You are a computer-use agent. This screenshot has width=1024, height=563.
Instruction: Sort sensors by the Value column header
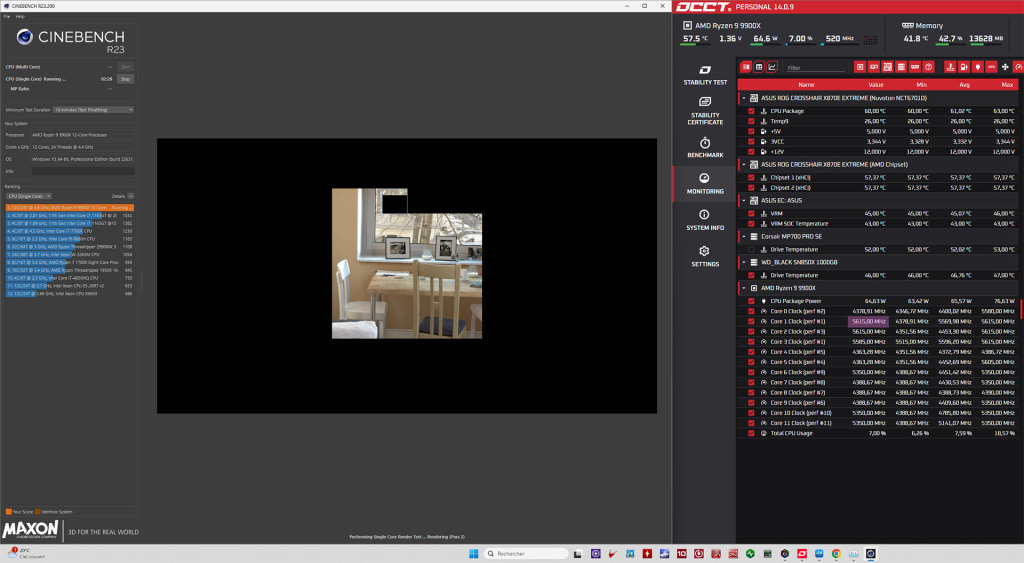coord(876,84)
